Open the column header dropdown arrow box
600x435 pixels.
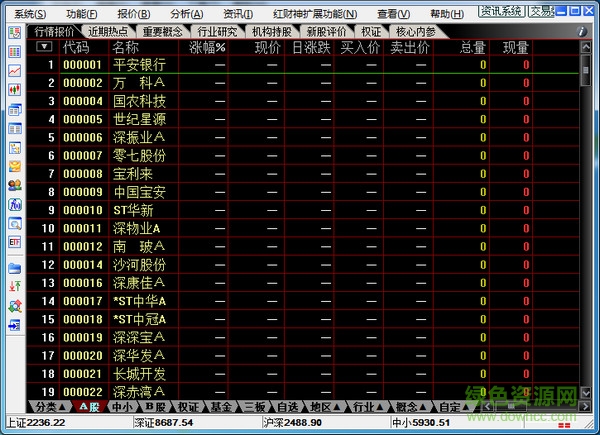click(44, 47)
